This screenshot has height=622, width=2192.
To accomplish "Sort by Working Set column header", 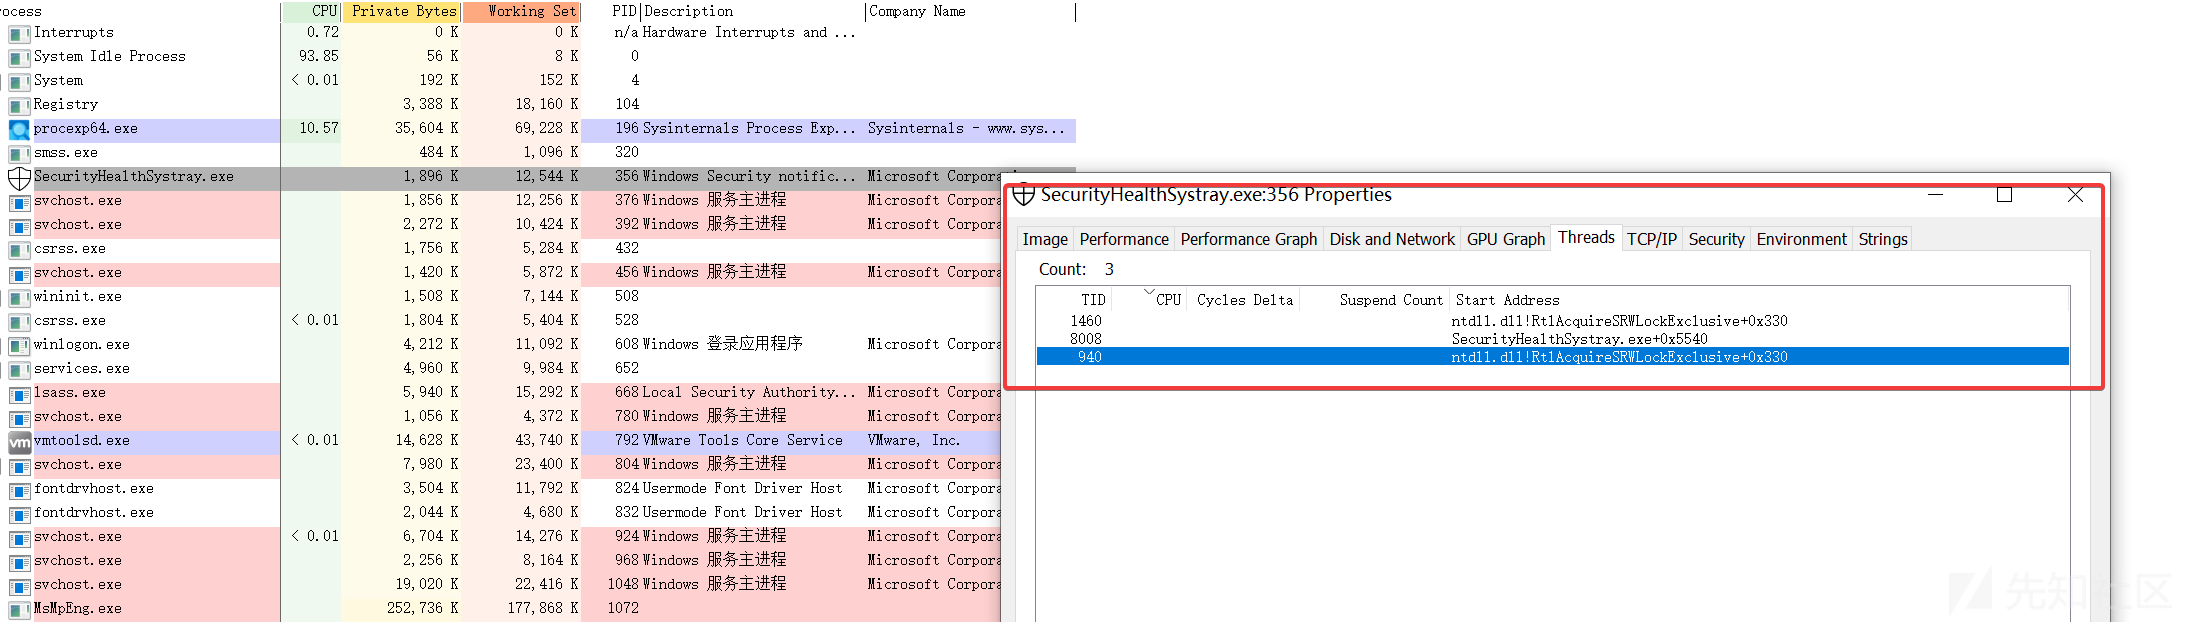I will (521, 11).
